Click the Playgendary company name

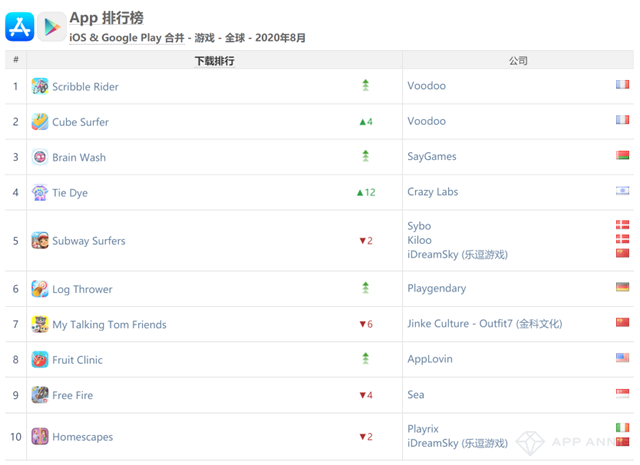coord(439,289)
